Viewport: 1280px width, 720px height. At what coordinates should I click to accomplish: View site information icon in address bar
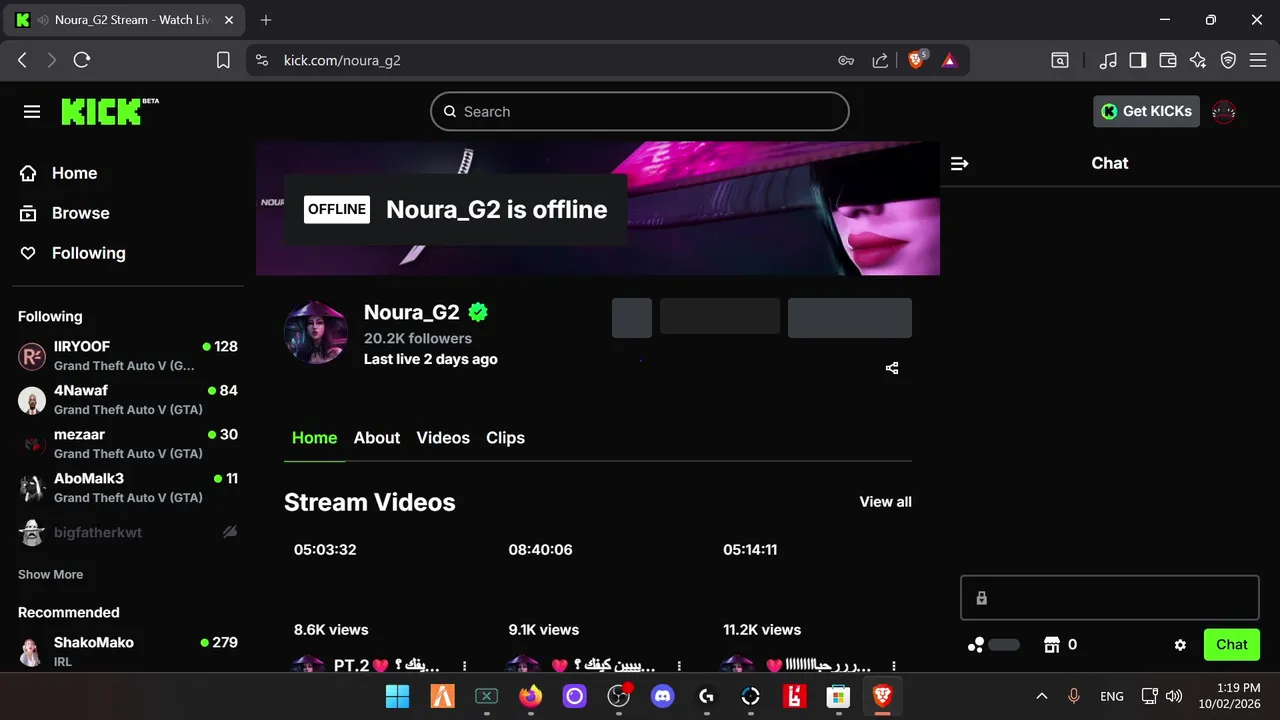[262, 60]
